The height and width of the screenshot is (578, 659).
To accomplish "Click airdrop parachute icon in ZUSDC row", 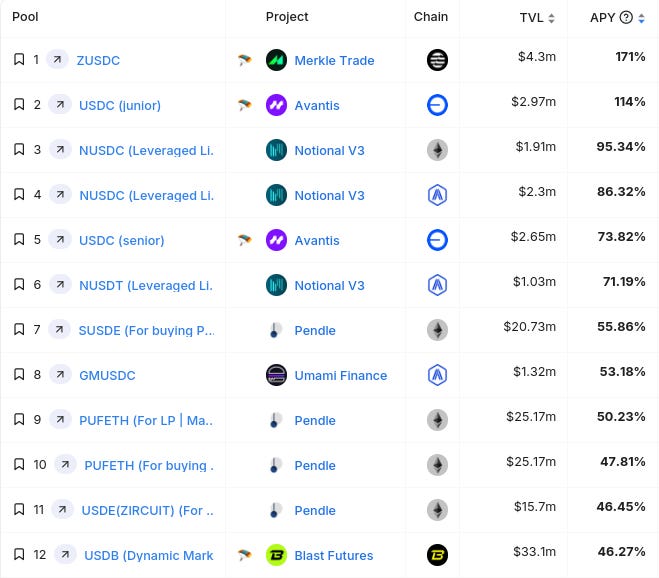I will click(244, 60).
